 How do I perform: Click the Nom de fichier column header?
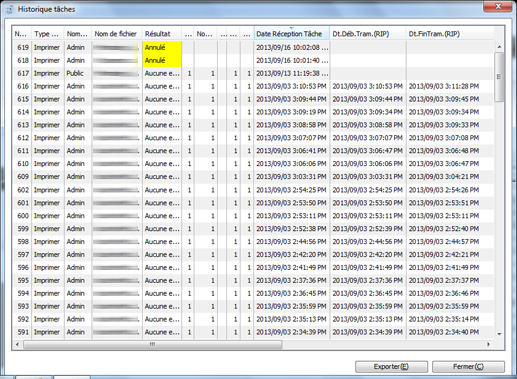[x=117, y=34]
